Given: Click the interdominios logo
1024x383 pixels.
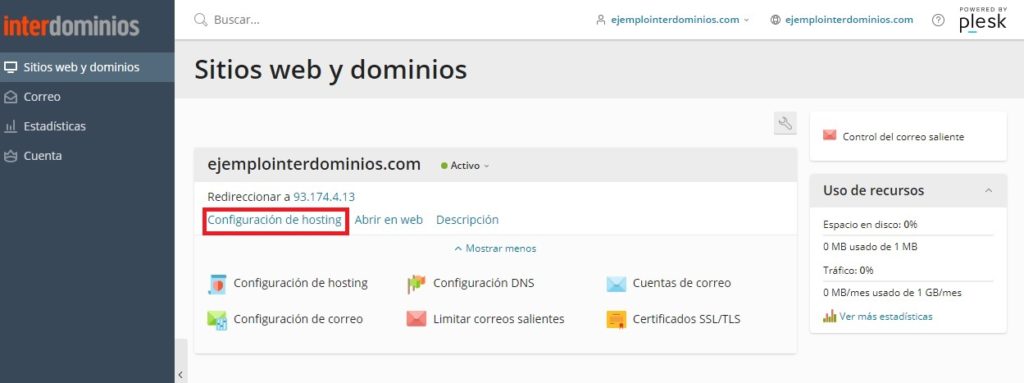Looking at the screenshot, I should [71, 26].
